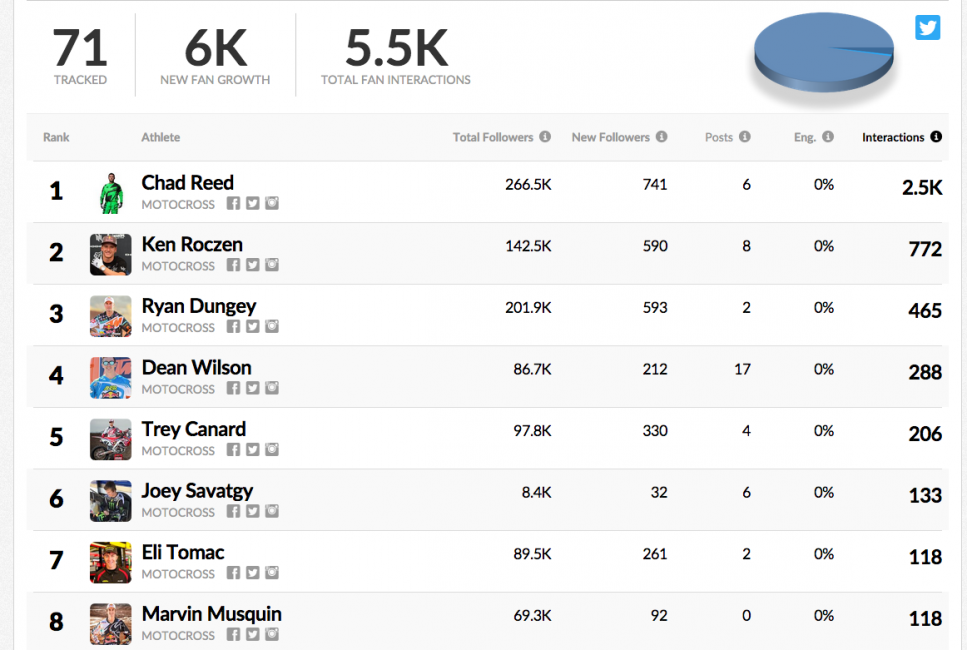Click info icon beside Eng. header
Image resolution: width=967 pixels, height=650 pixels.
point(828,137)
